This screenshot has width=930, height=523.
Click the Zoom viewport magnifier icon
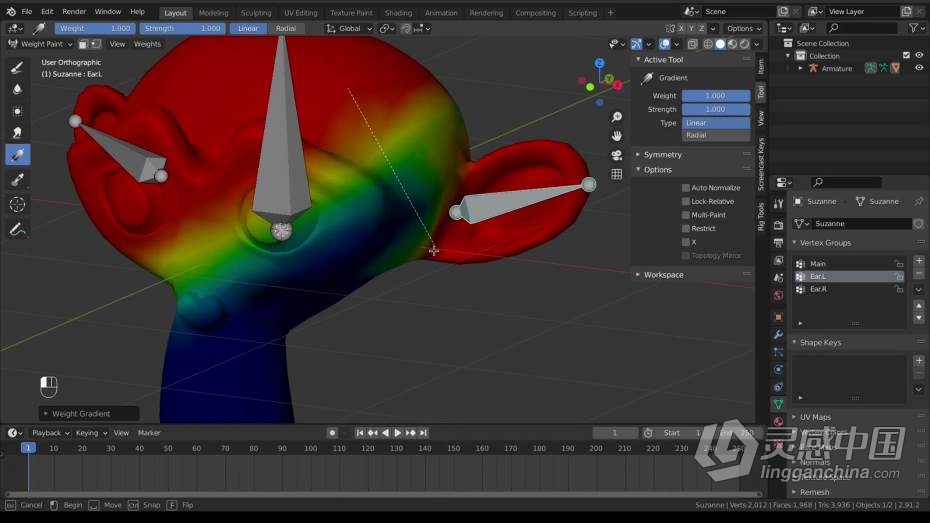617,117
